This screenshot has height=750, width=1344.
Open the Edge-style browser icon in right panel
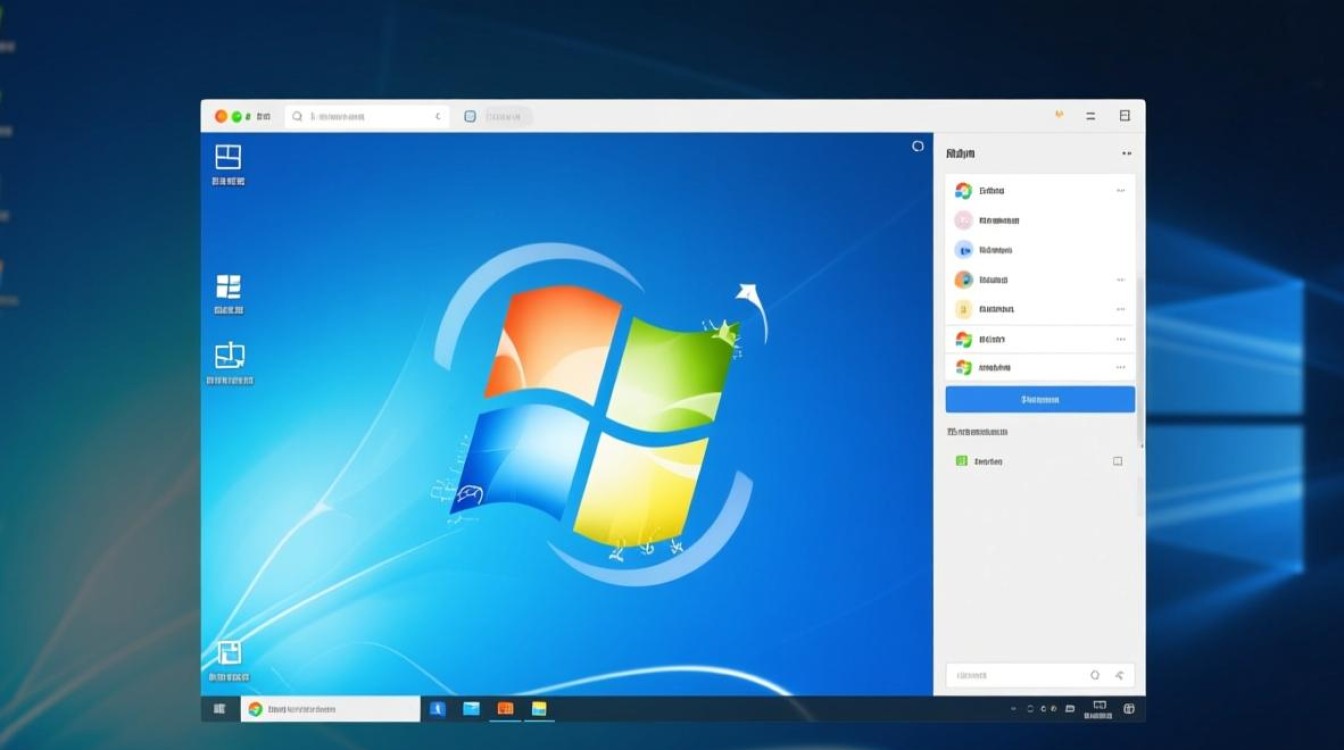(962, 250)
